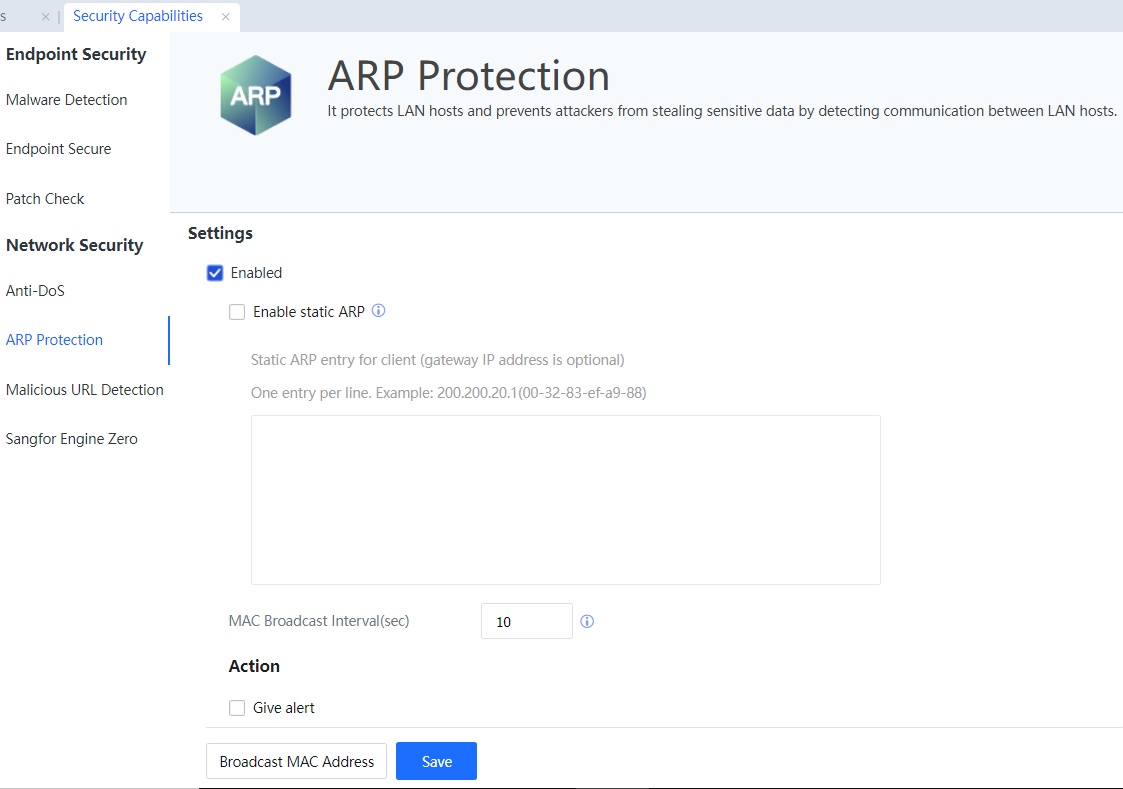Navigate to Sangfor Engine Zero

[x=72, y=439]
